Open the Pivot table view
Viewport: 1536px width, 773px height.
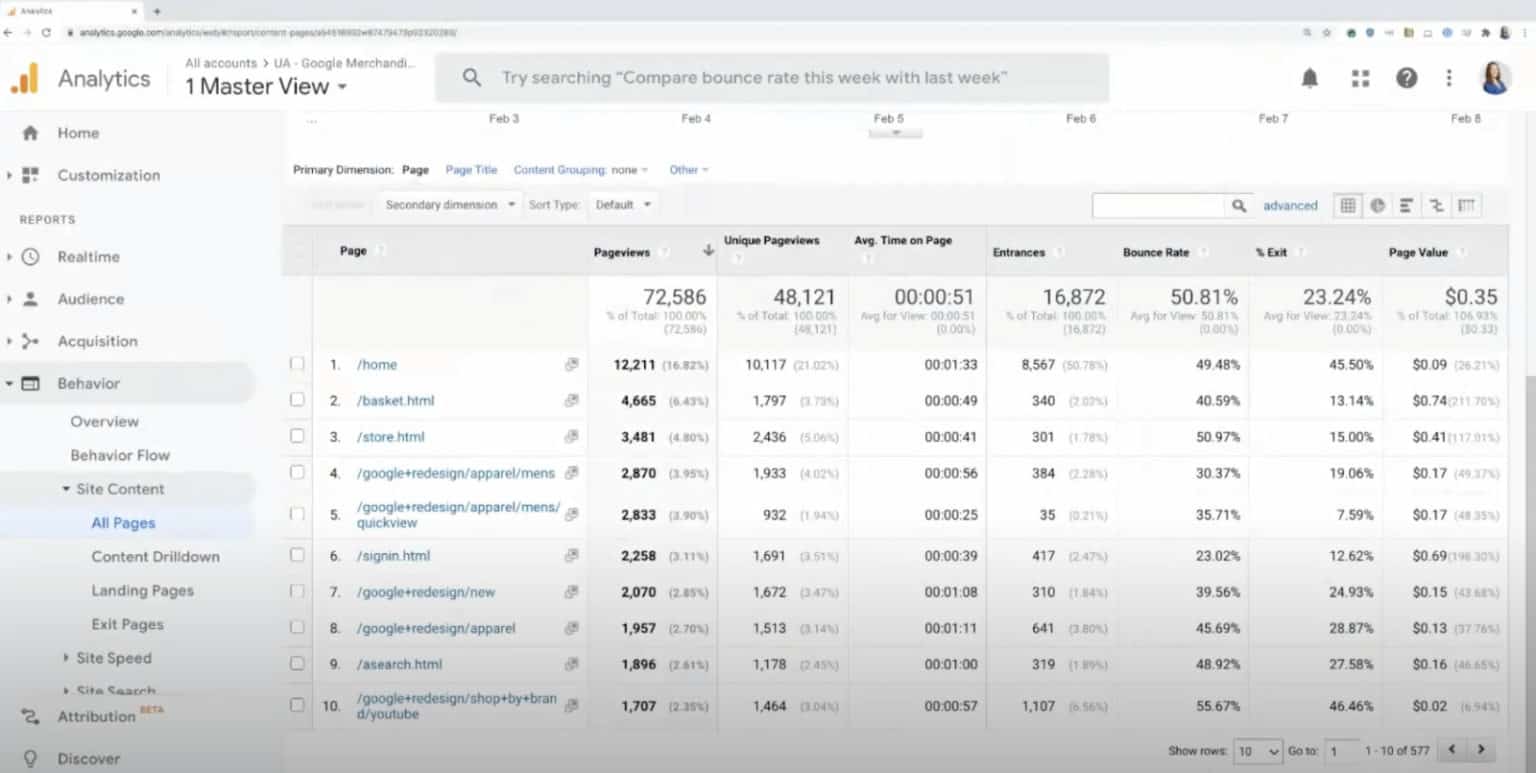click(1466, 205)
